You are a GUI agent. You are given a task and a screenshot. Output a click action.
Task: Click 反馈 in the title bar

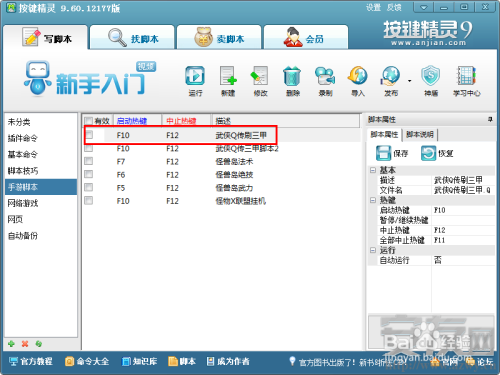point(394,7)
